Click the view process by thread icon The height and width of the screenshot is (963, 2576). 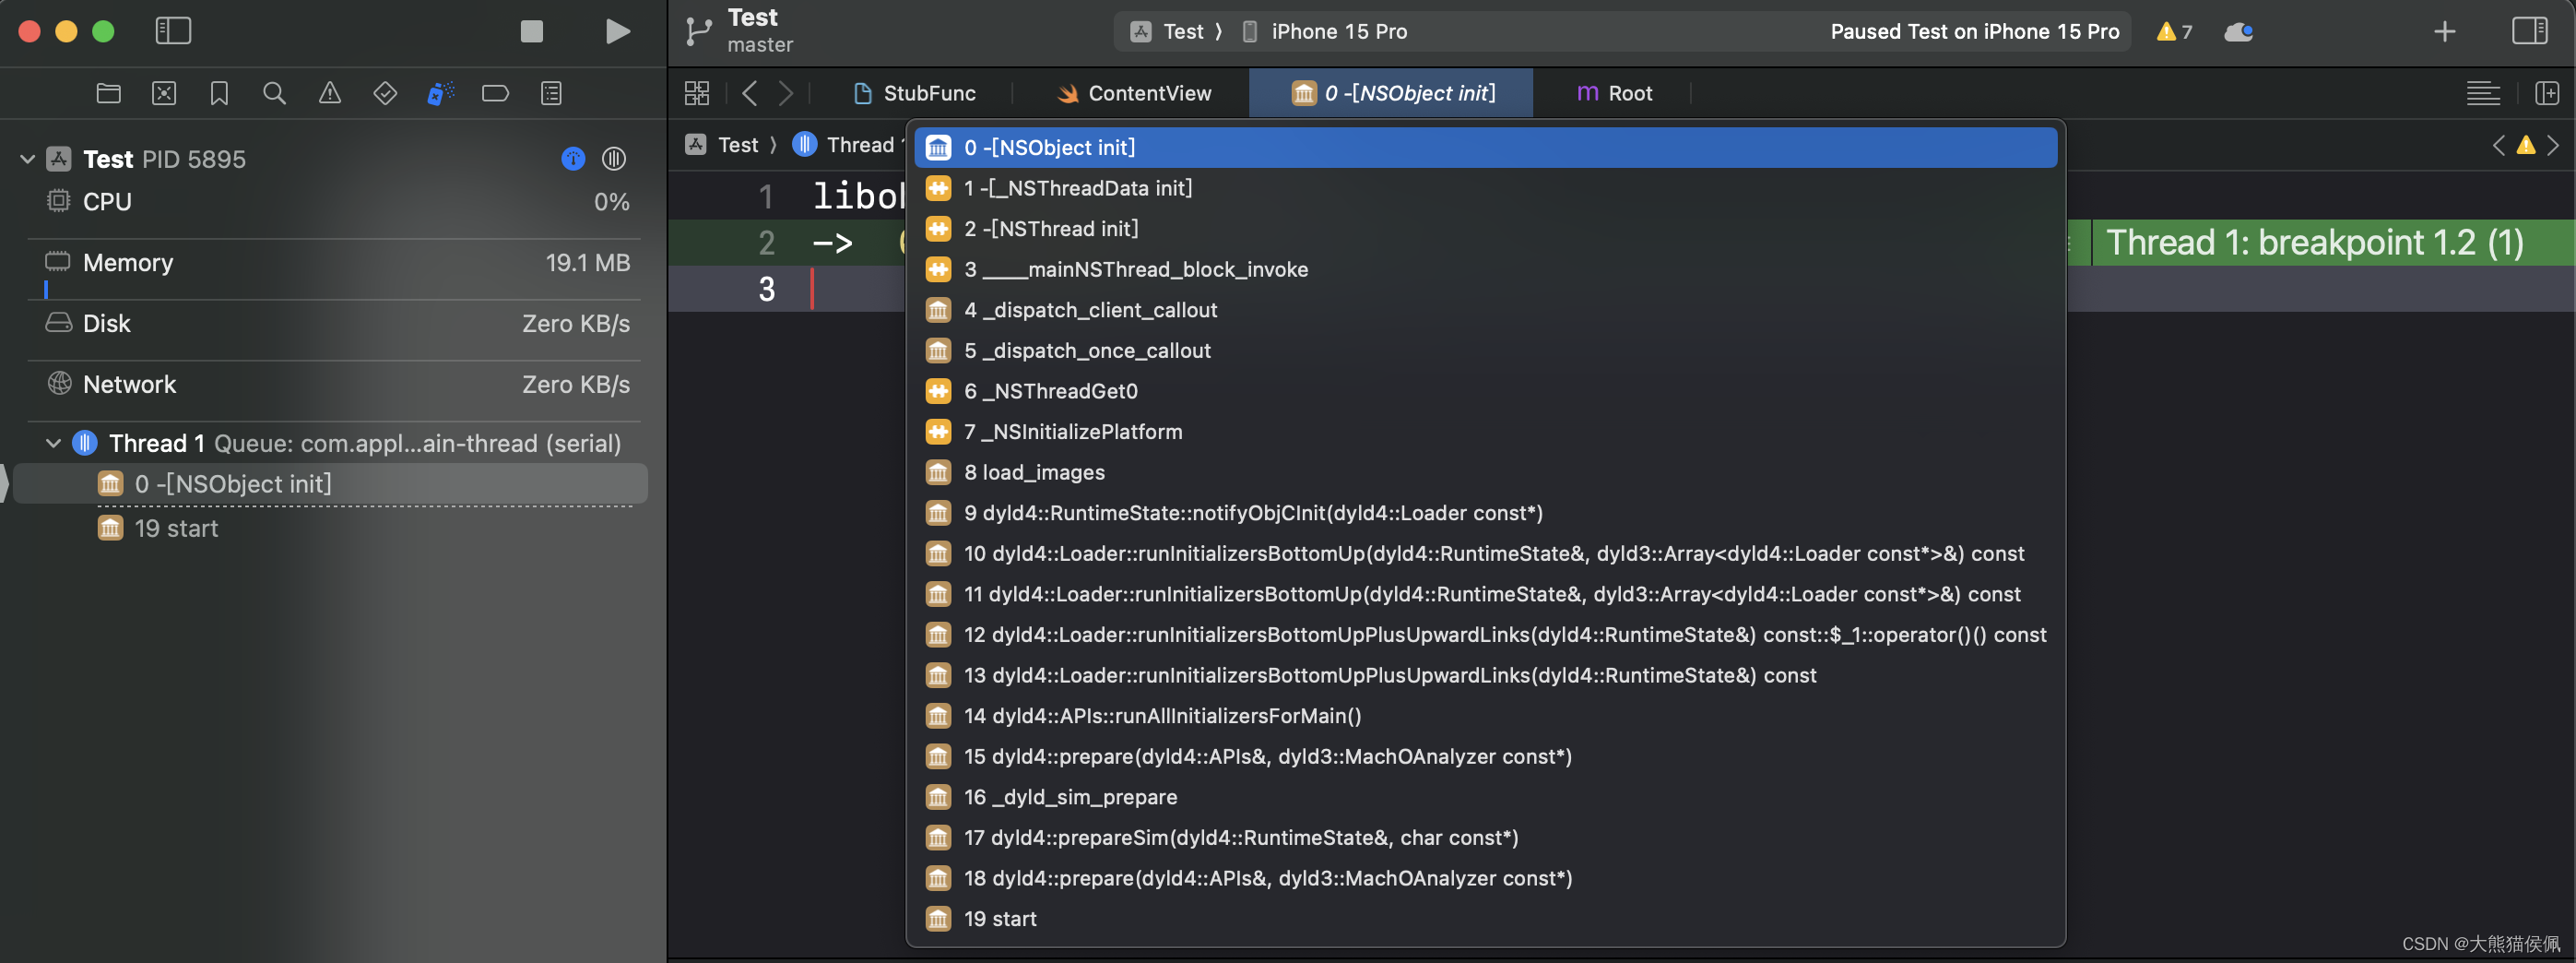click(614, 158)
